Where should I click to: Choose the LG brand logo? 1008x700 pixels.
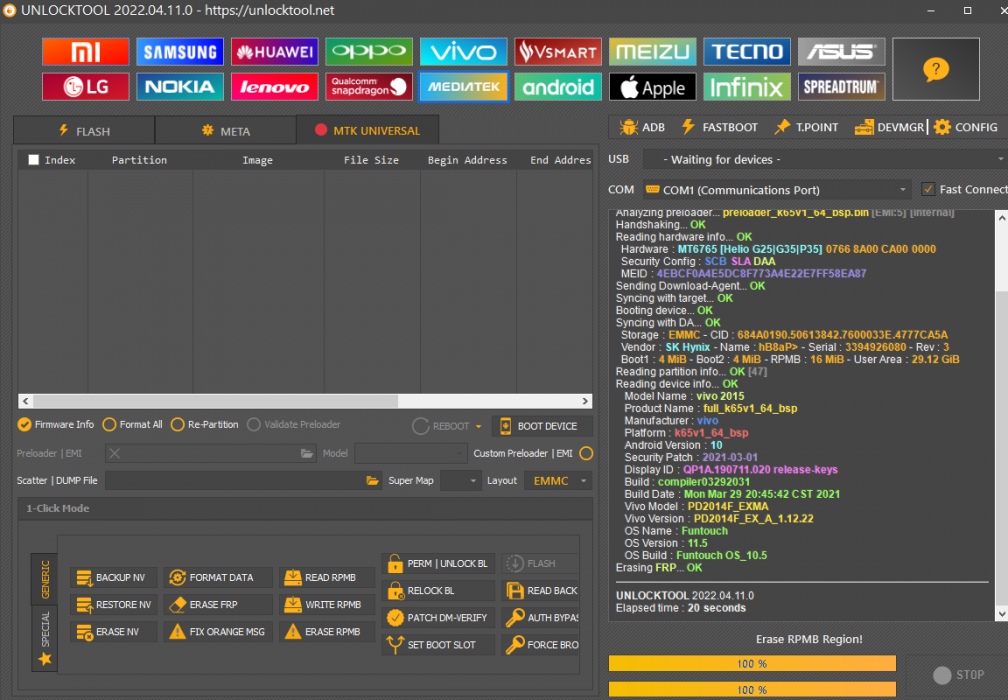(86, 87)
